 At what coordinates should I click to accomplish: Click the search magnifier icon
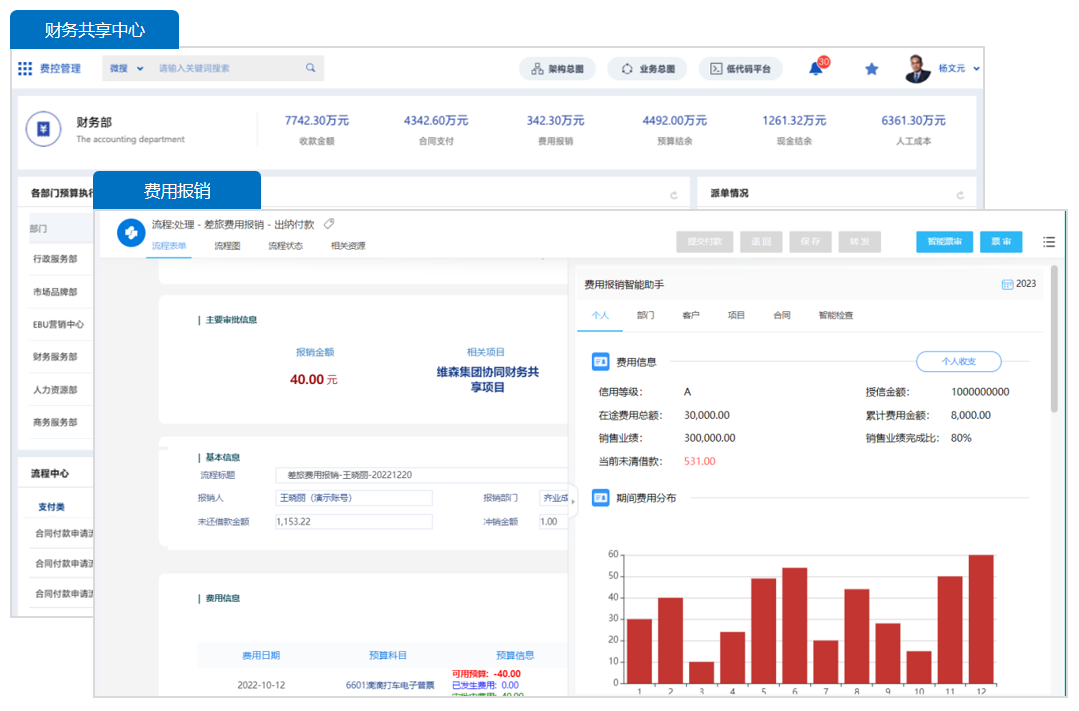tap(310, 67)
